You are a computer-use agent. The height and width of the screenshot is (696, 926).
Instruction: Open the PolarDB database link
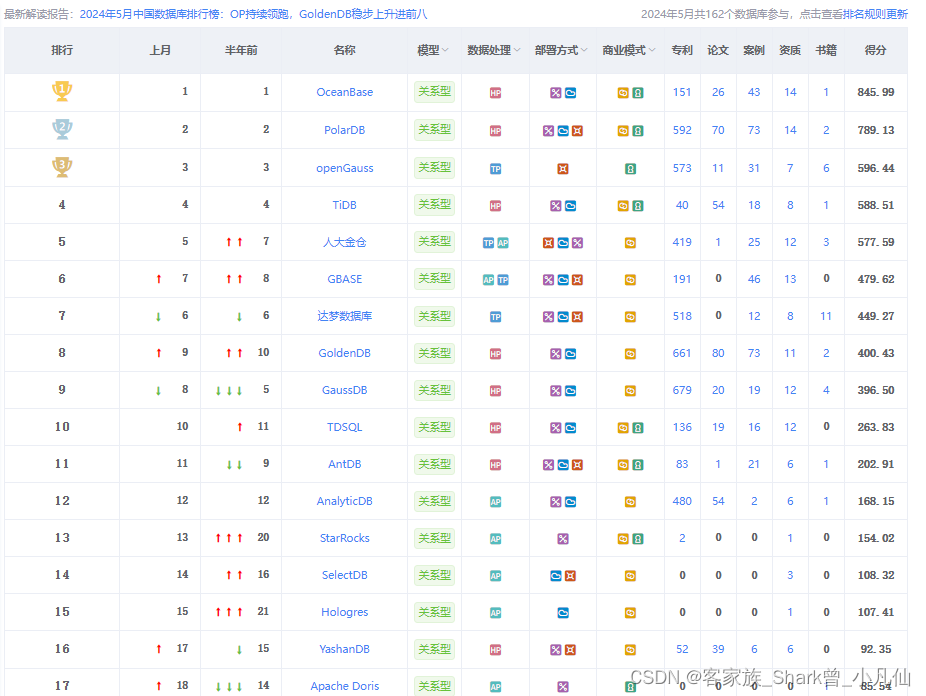click(345, 130)
